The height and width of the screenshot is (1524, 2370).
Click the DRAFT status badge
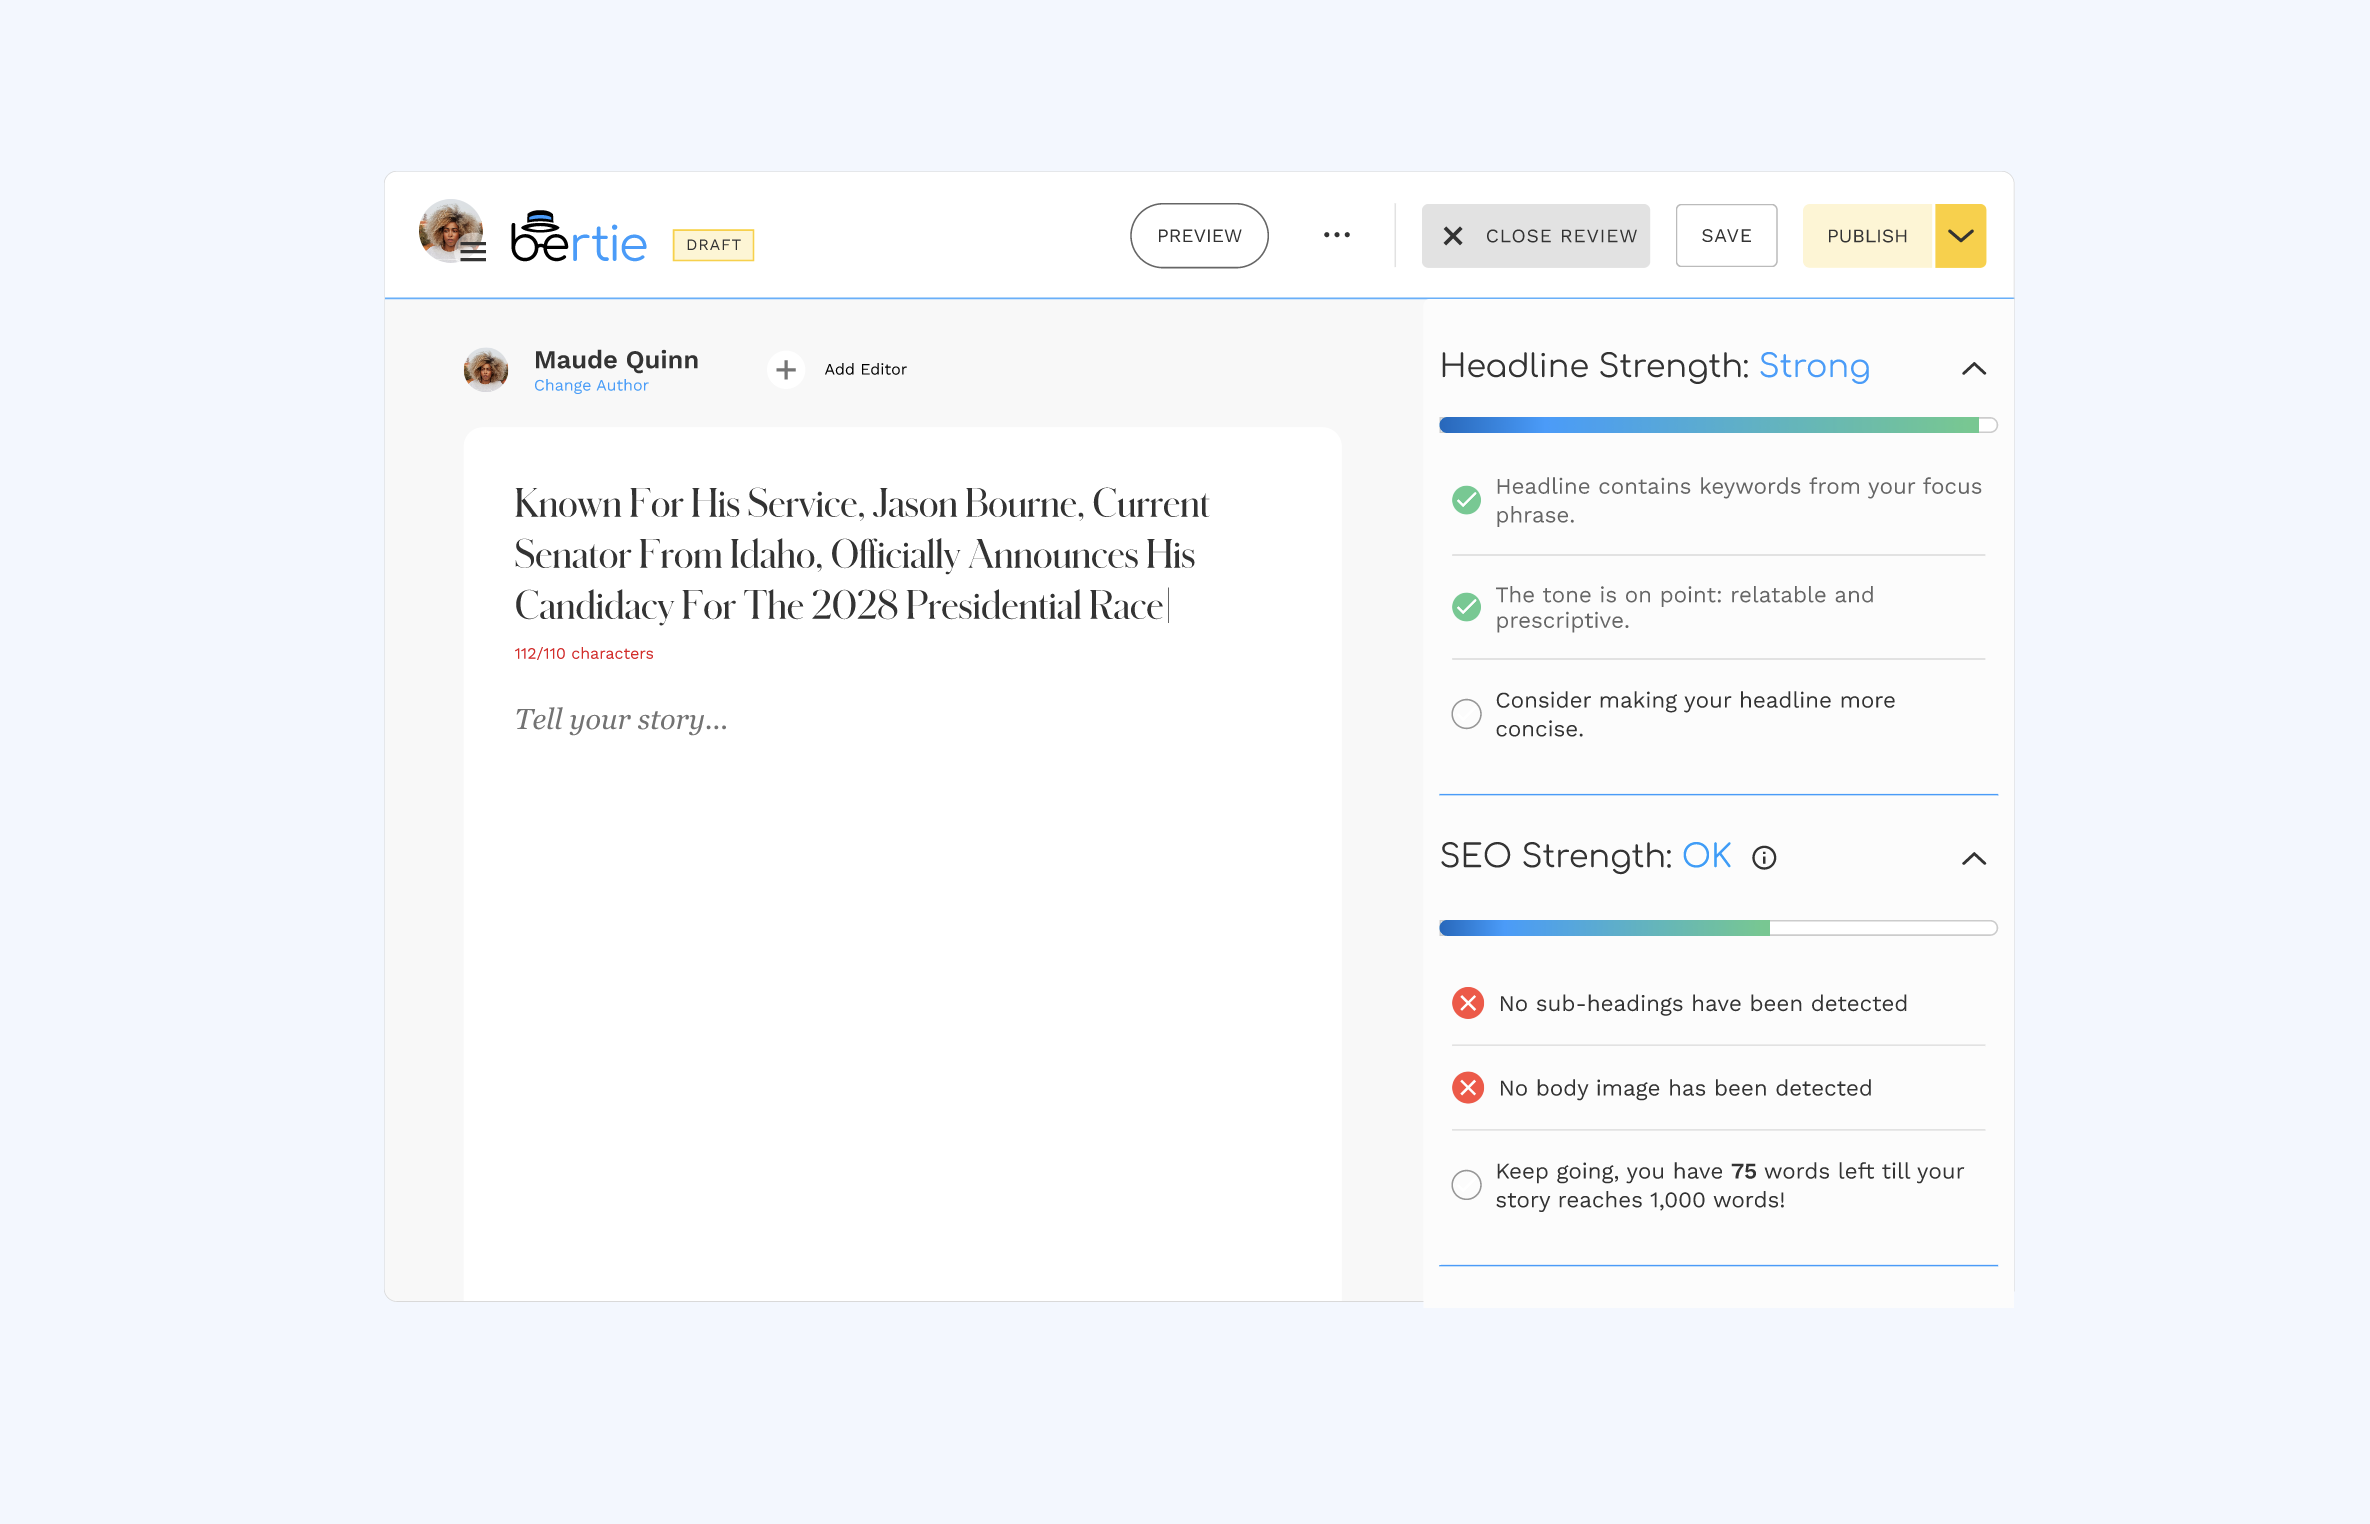click(713, 245)
